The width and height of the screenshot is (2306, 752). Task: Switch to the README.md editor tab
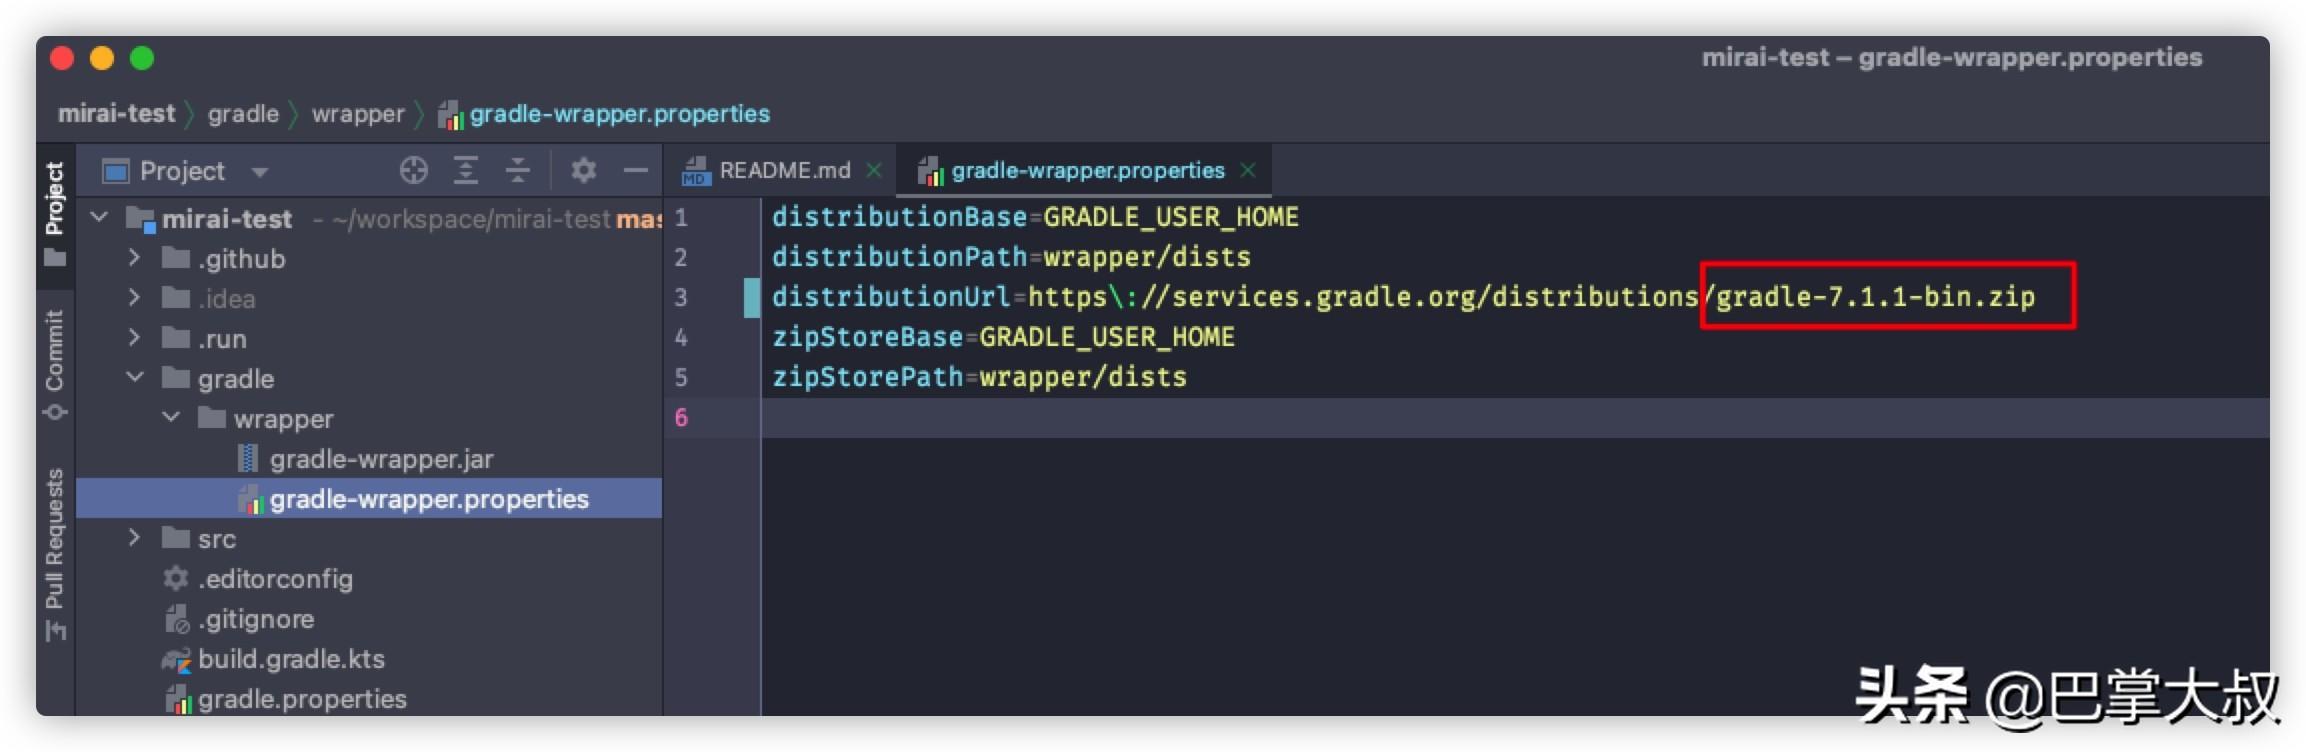tap(784, 171)
